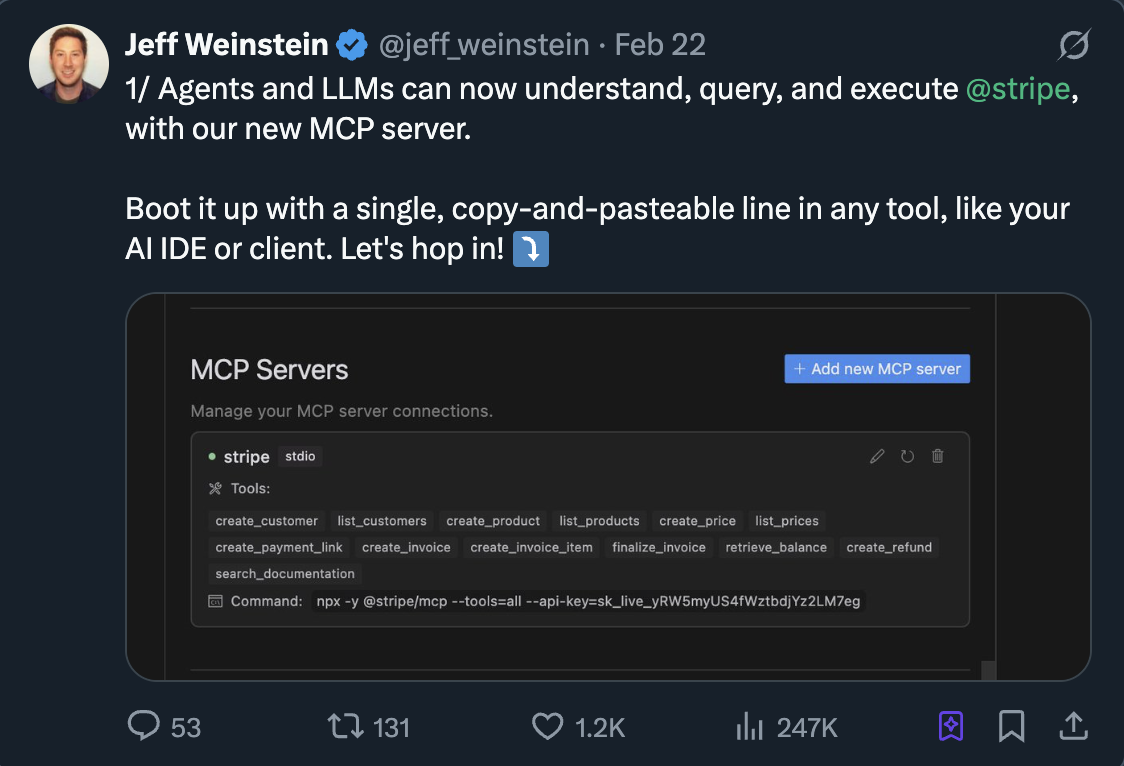Click the @jeff_weinstein handle

(x=483, y=45)
